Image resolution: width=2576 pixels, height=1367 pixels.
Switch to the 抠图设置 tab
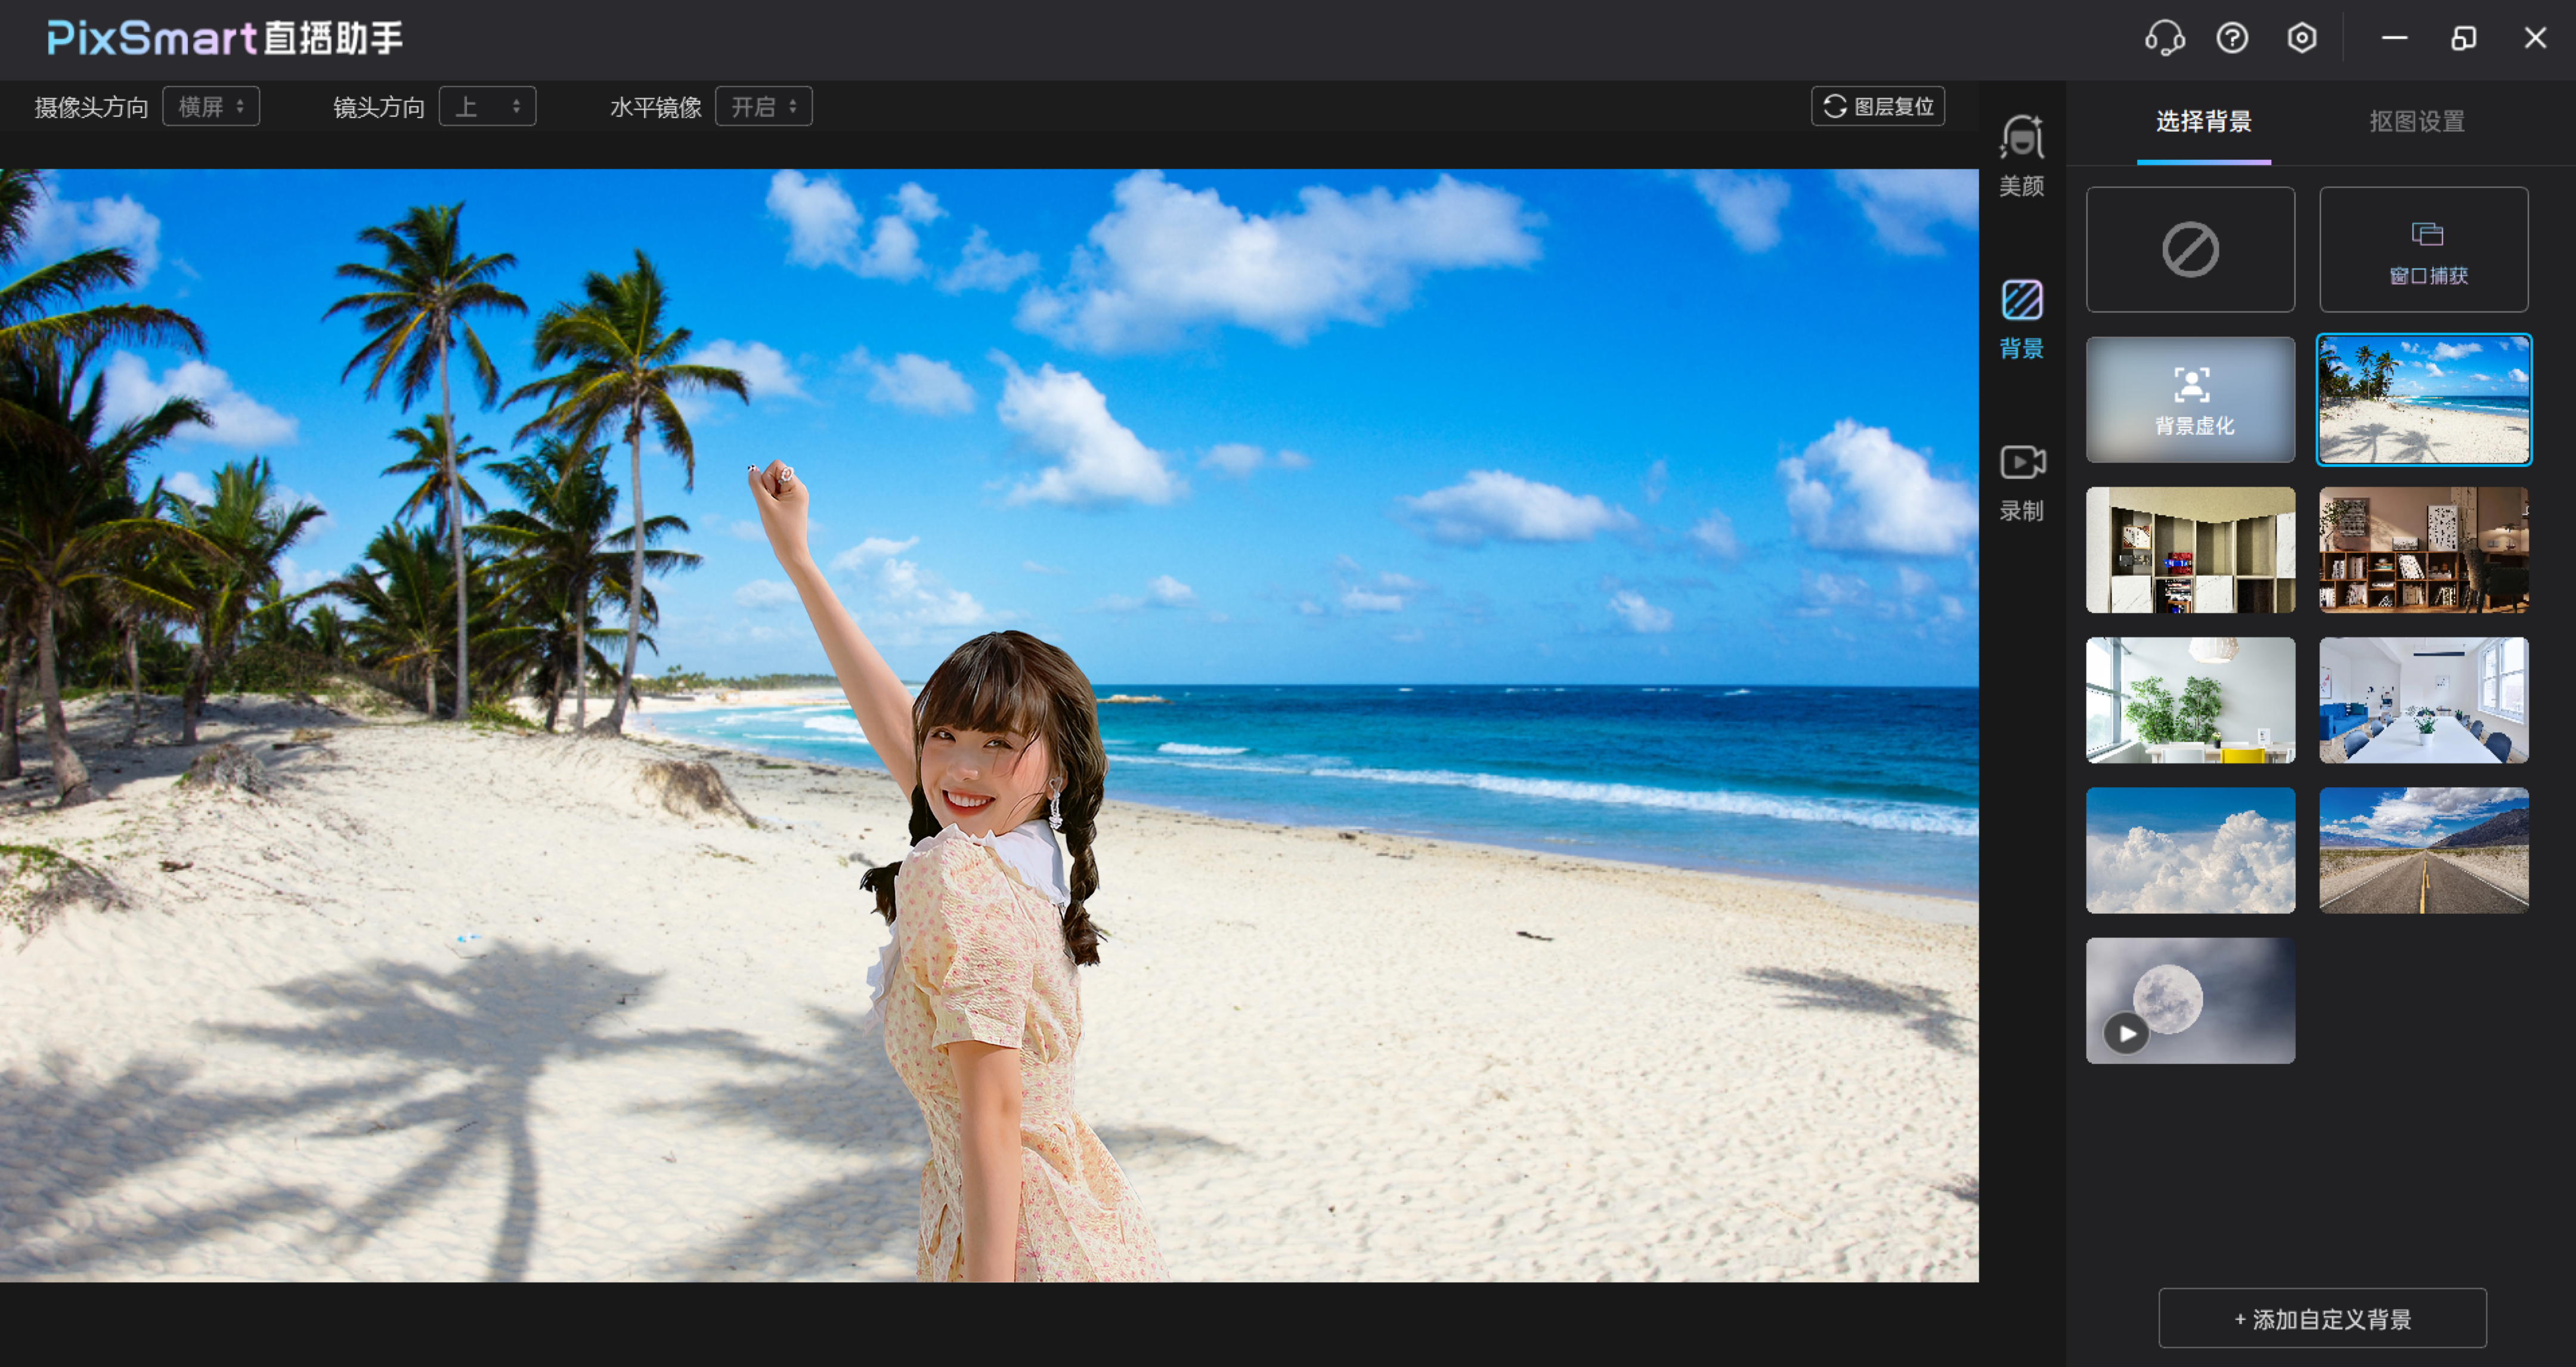[x=2416, y=122]
